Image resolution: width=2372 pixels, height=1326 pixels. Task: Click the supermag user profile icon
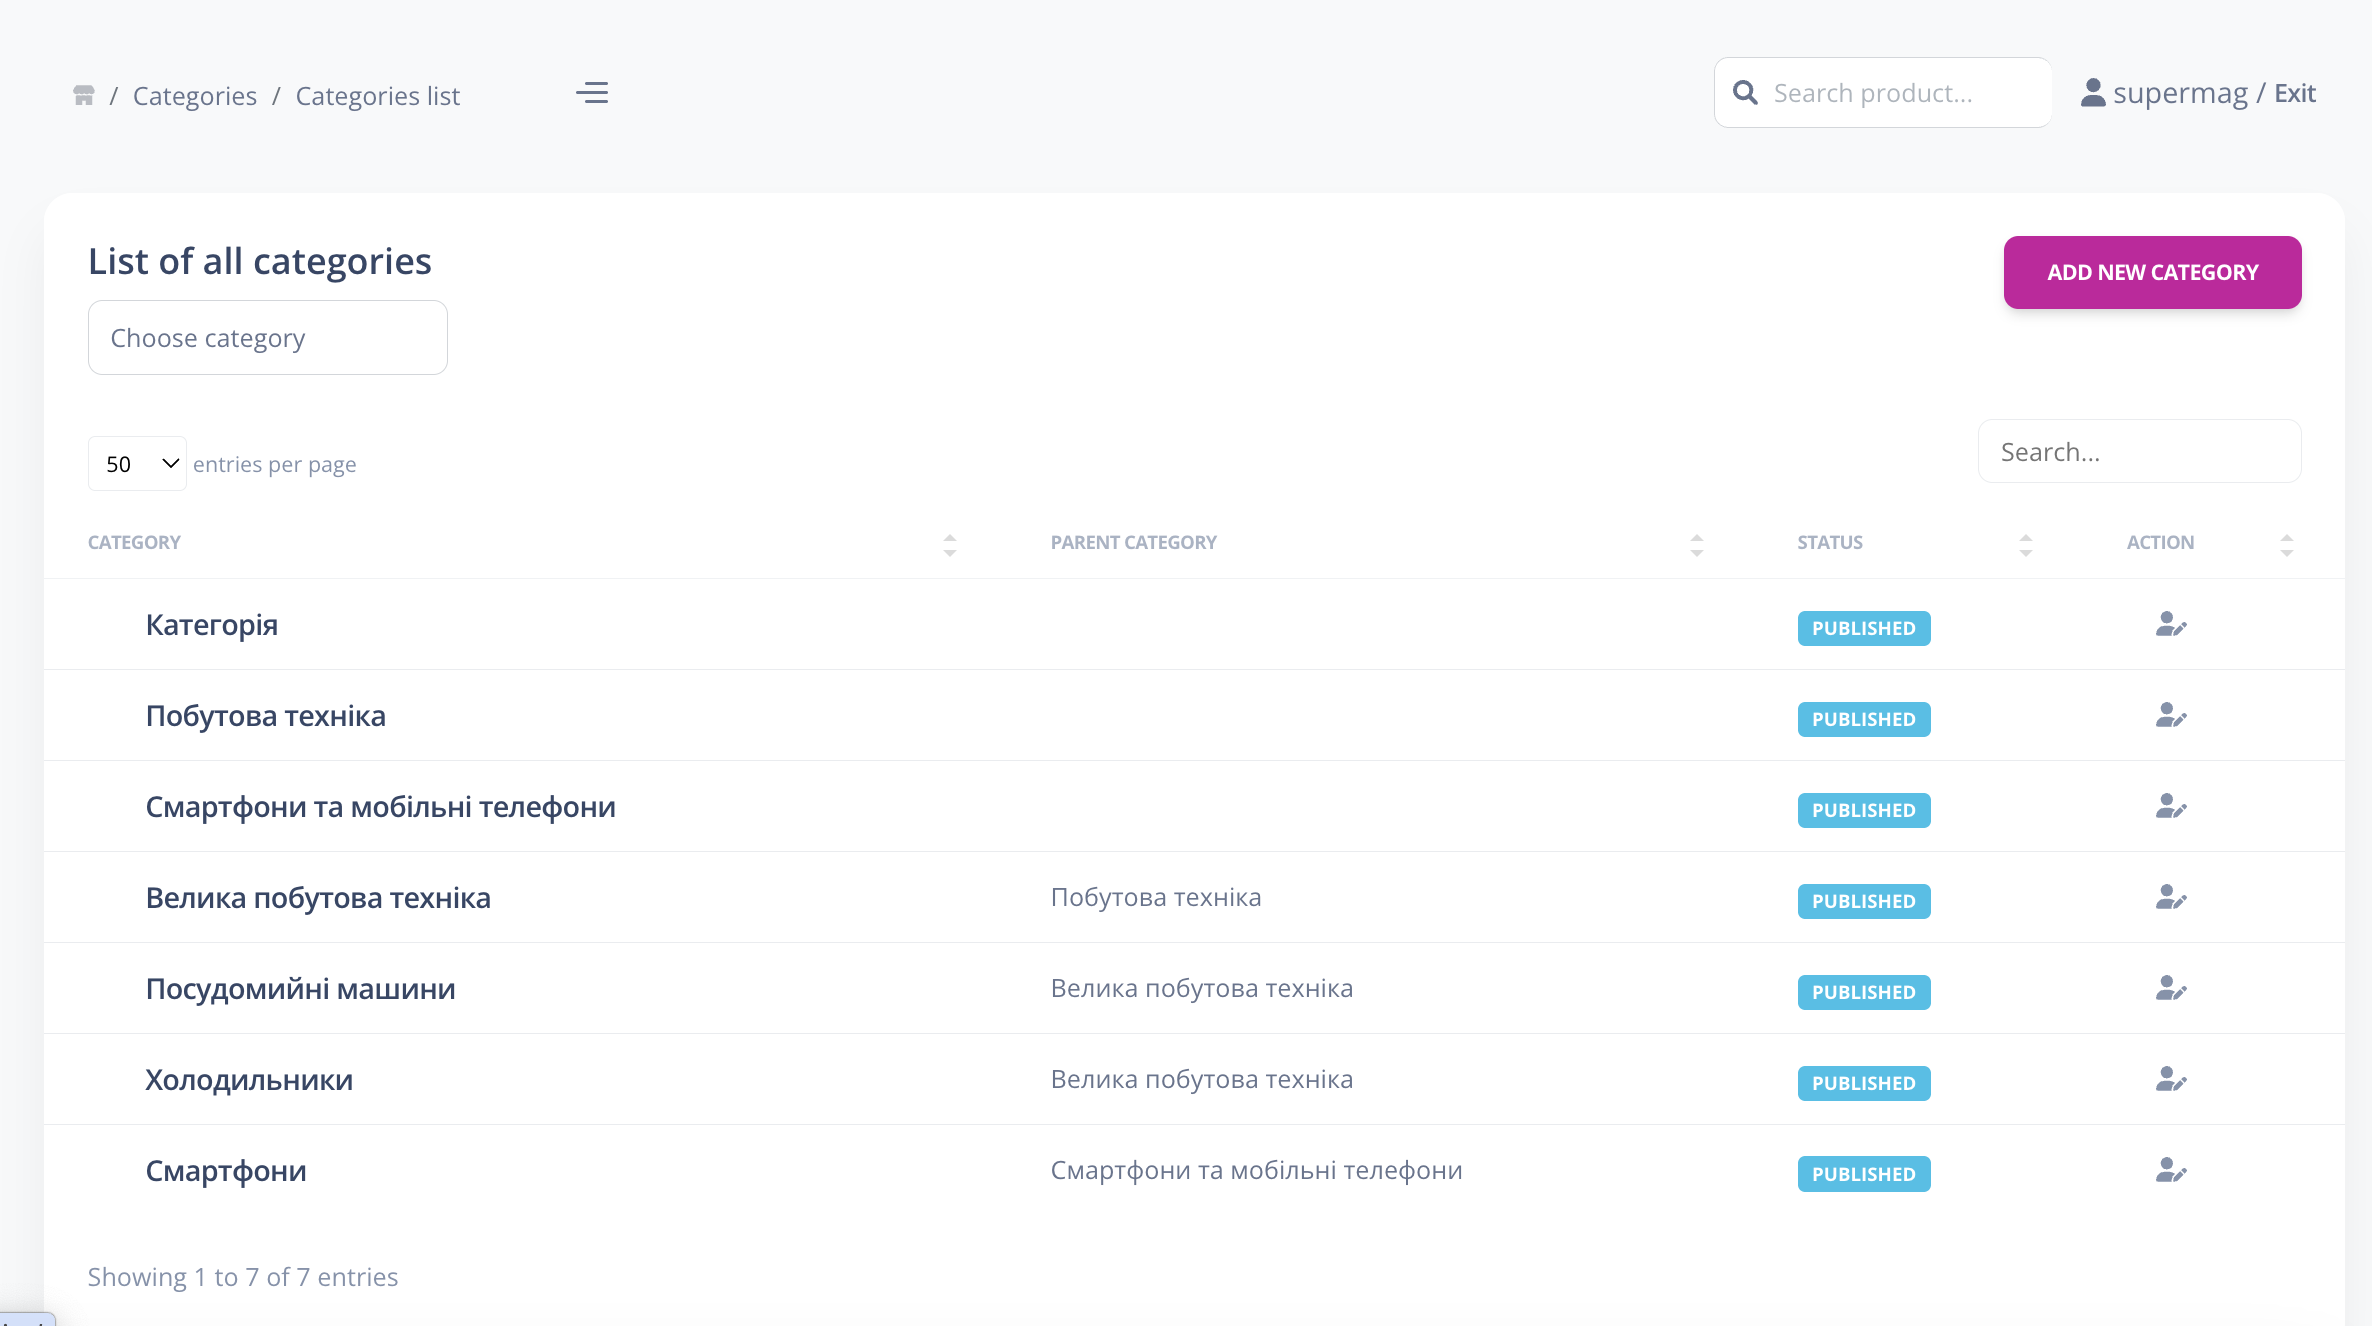point(2093,93)
